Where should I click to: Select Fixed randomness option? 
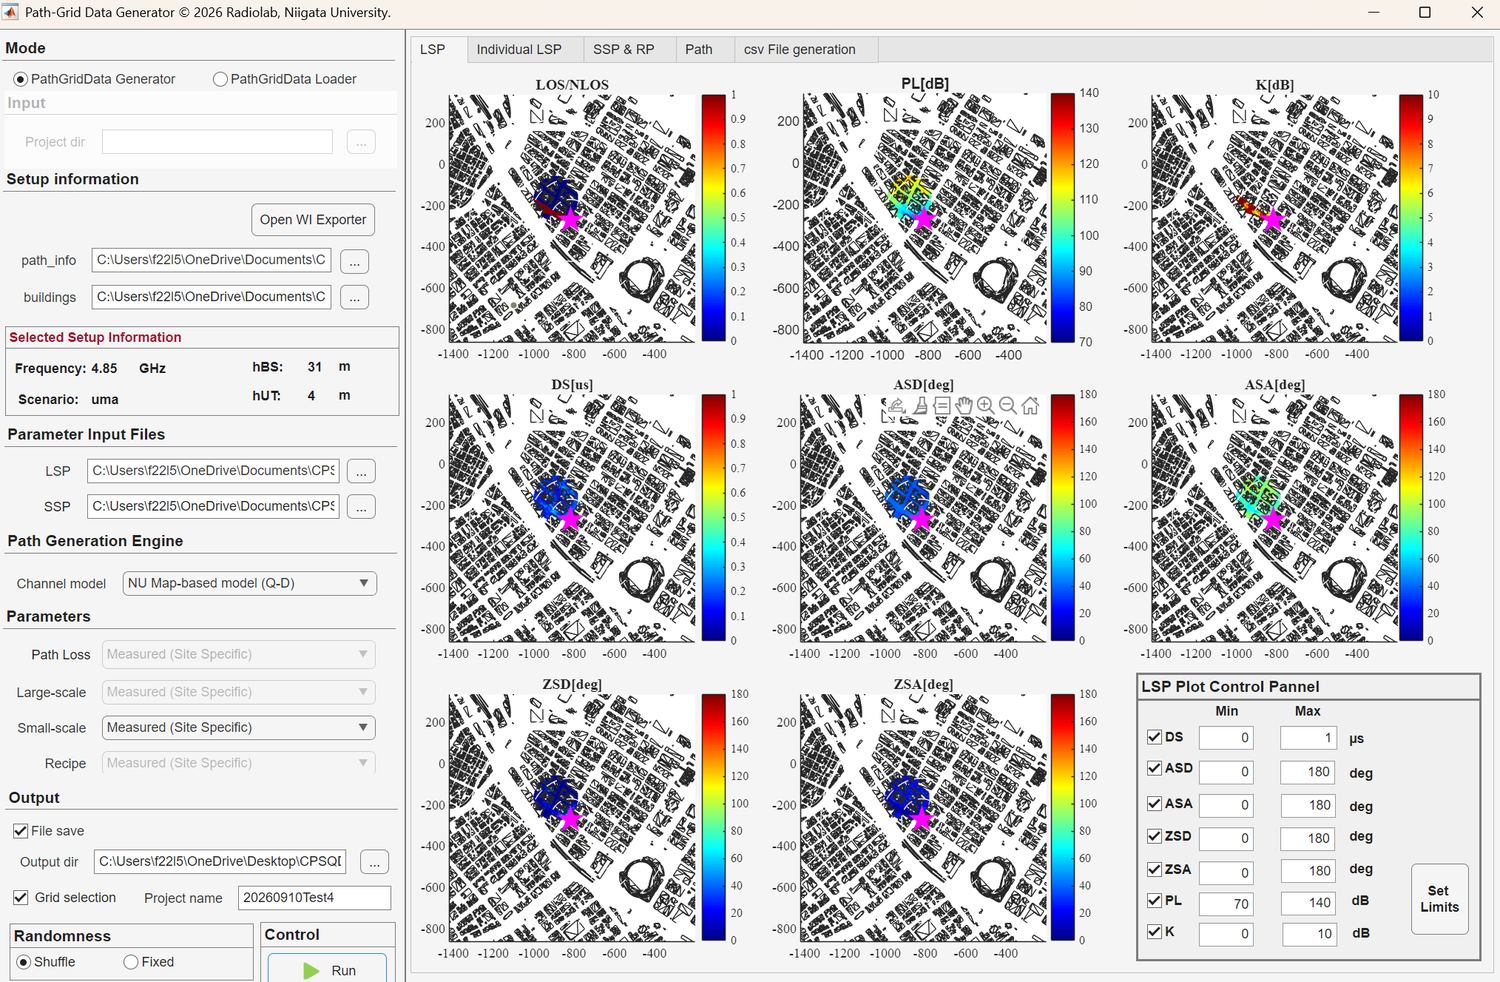click(149, 962)
